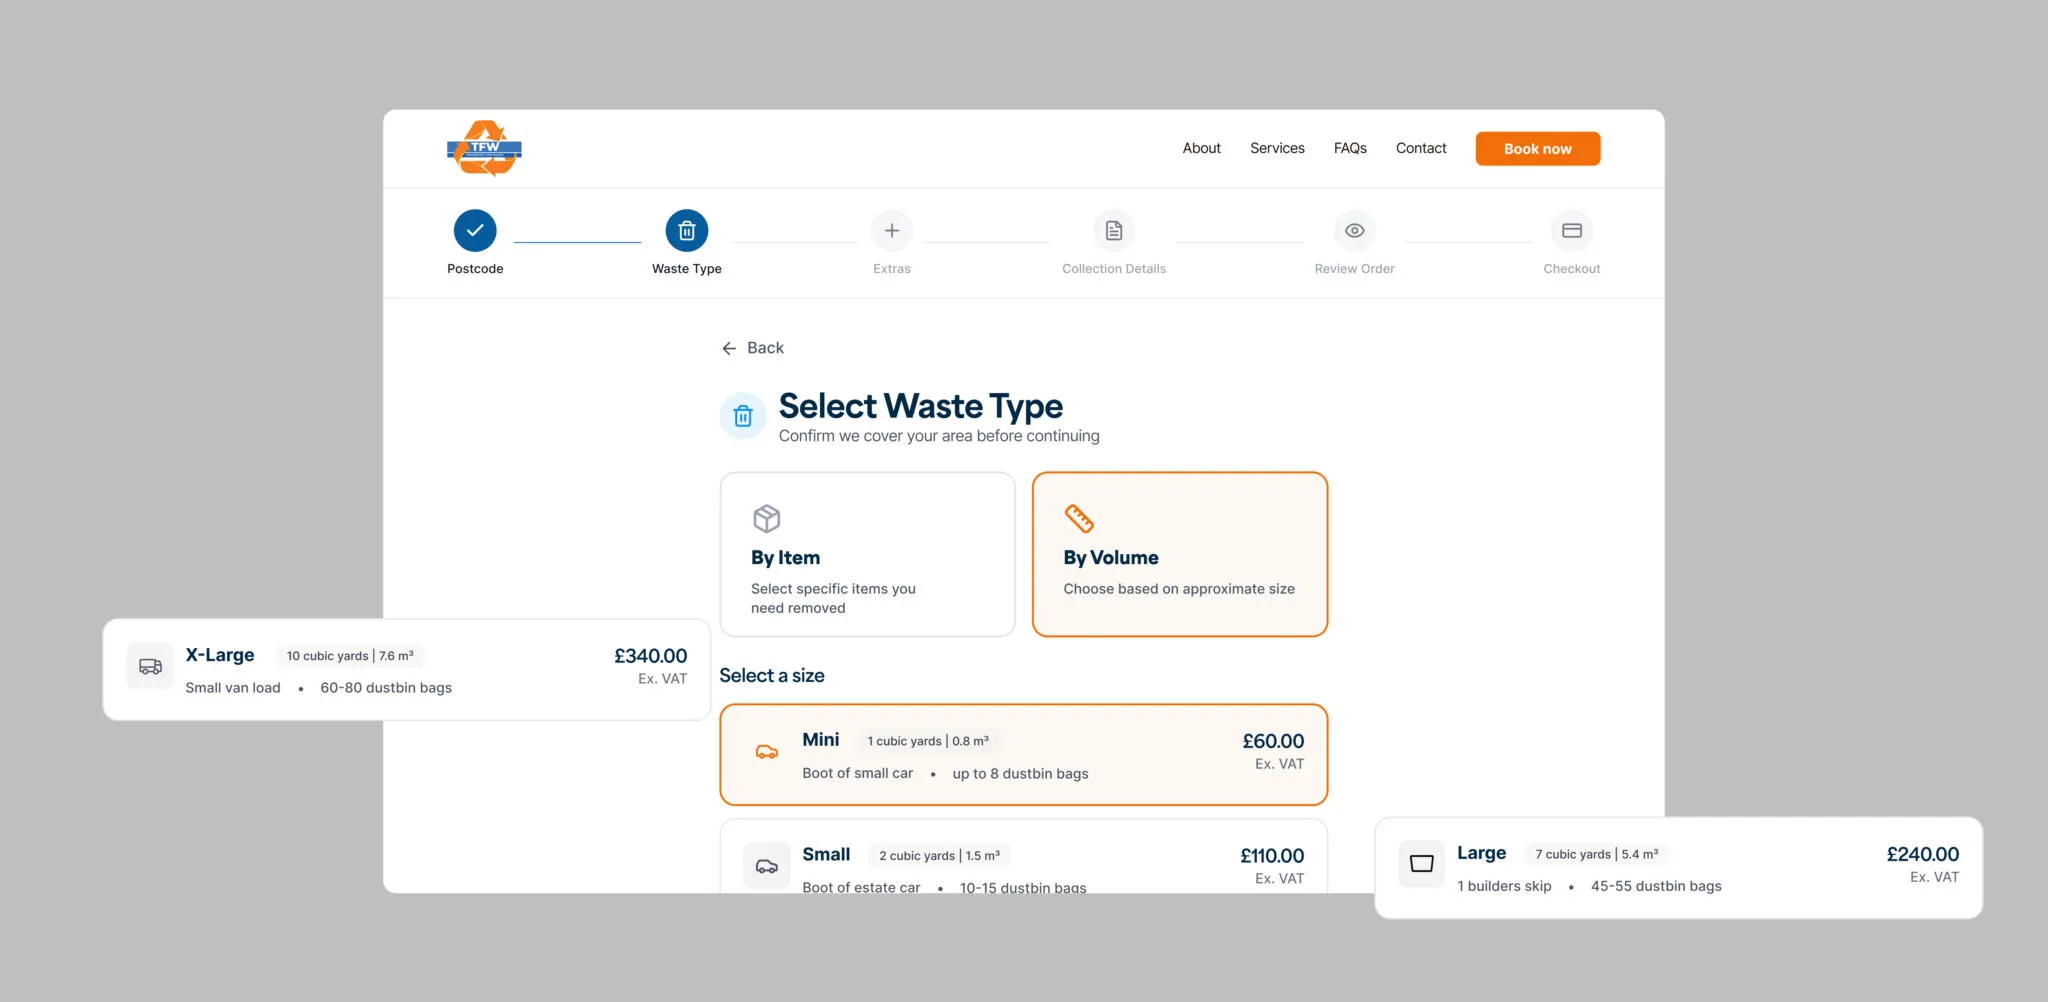Click the 1 cubic yards badge

[928, 741]
